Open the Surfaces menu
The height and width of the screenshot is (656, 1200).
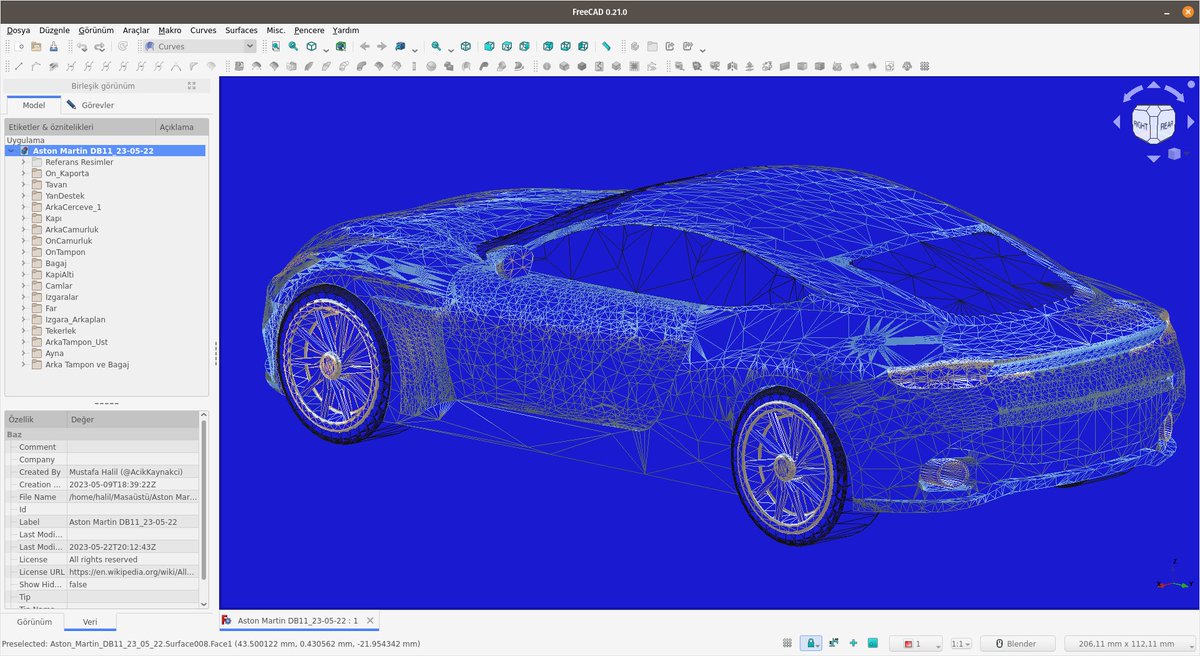(x=241, y=30)
